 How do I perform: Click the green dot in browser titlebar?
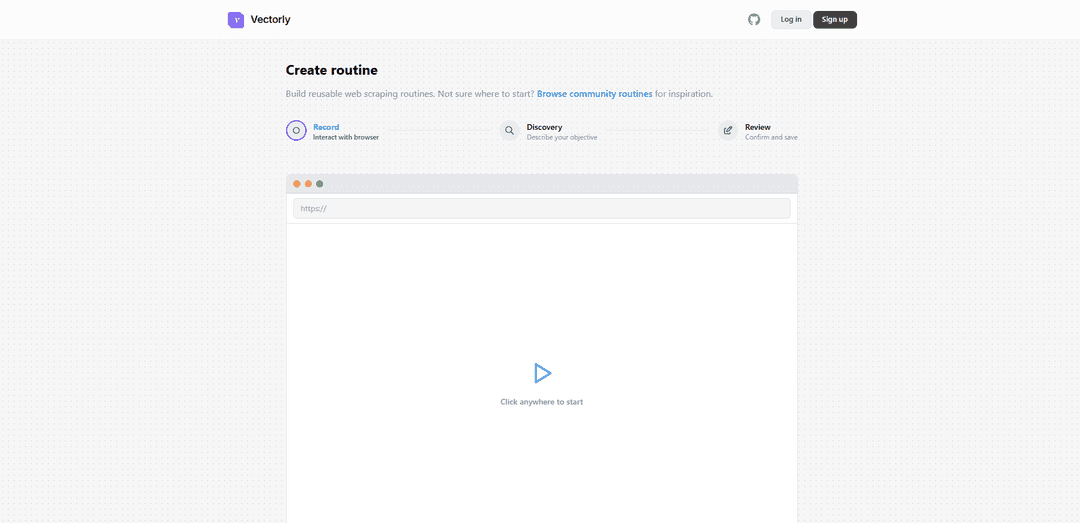[x=320, y=184]
